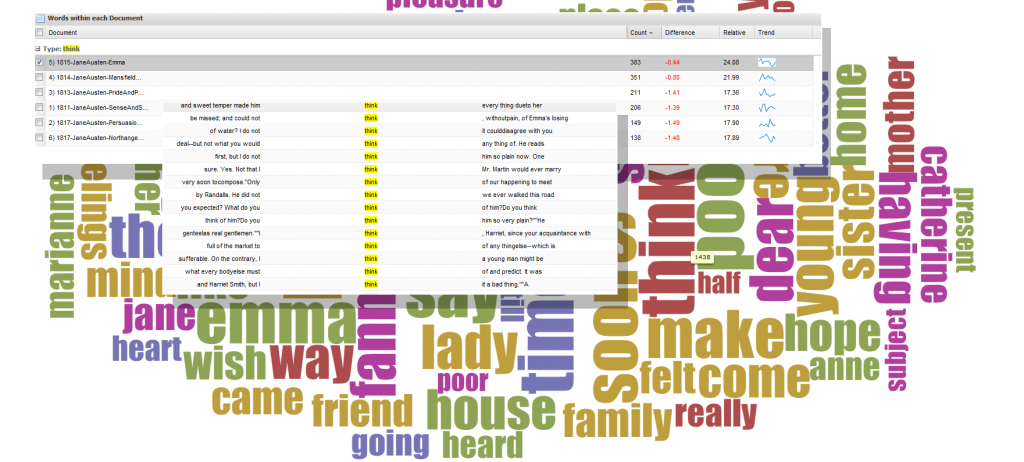
Task: Click the word 'half' in the cloud
Action: 719,283
